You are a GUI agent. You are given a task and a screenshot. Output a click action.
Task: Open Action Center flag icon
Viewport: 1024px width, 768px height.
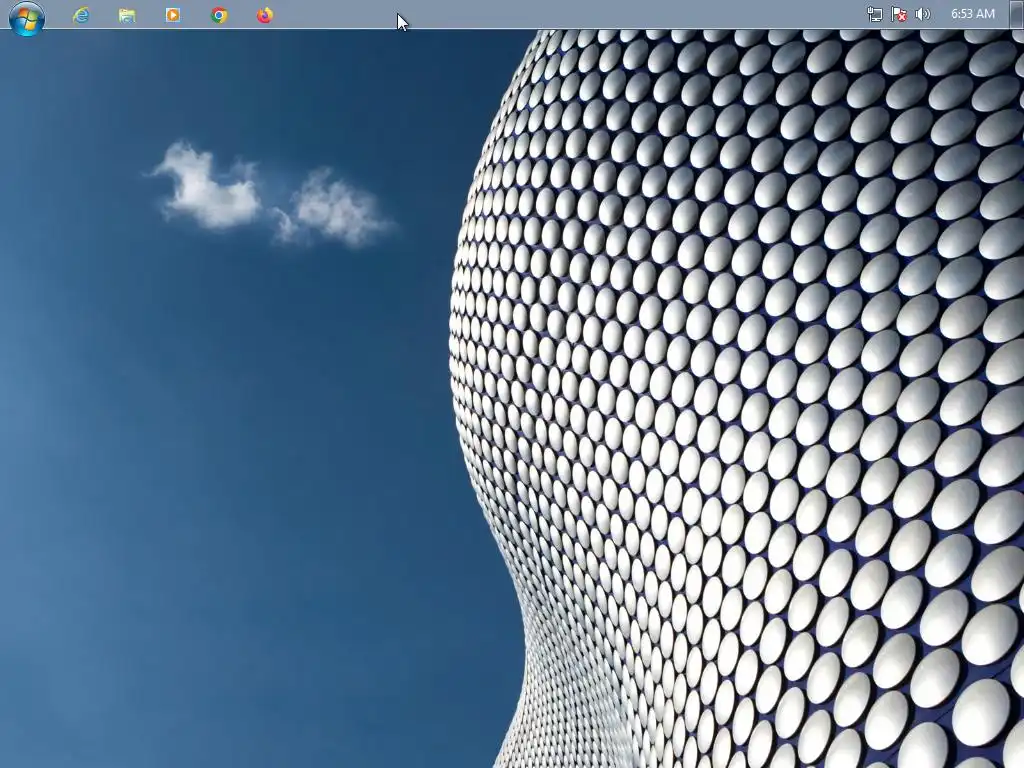899,14
